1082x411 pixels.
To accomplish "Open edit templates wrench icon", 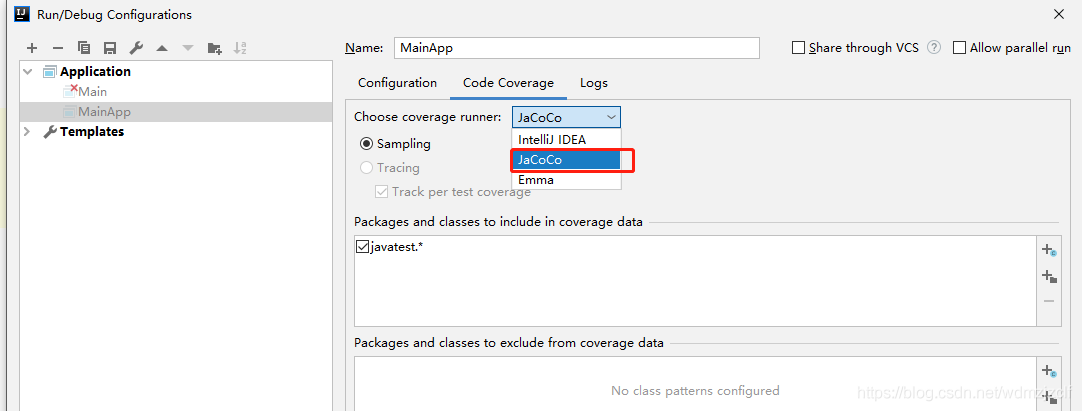I will 136,48.
